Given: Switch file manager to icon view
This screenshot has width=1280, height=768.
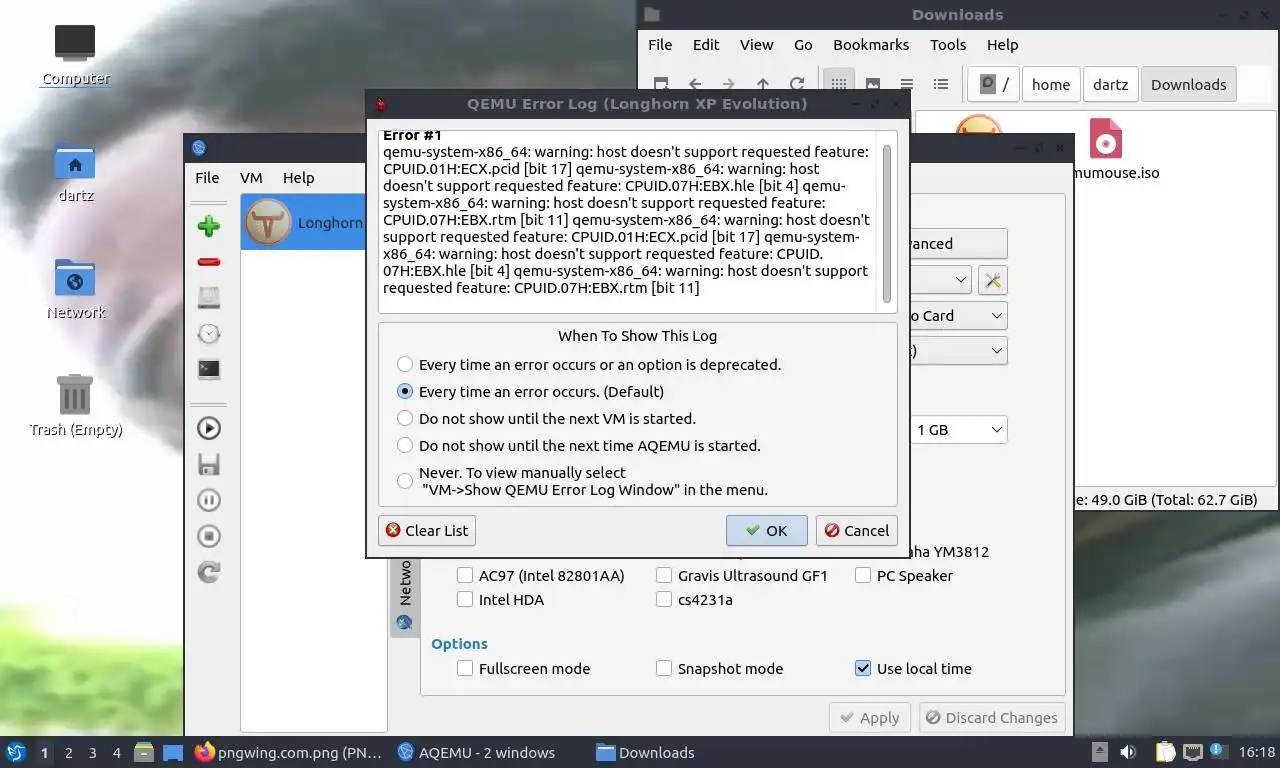Looking at the screenshot, I should click(839, 85).
